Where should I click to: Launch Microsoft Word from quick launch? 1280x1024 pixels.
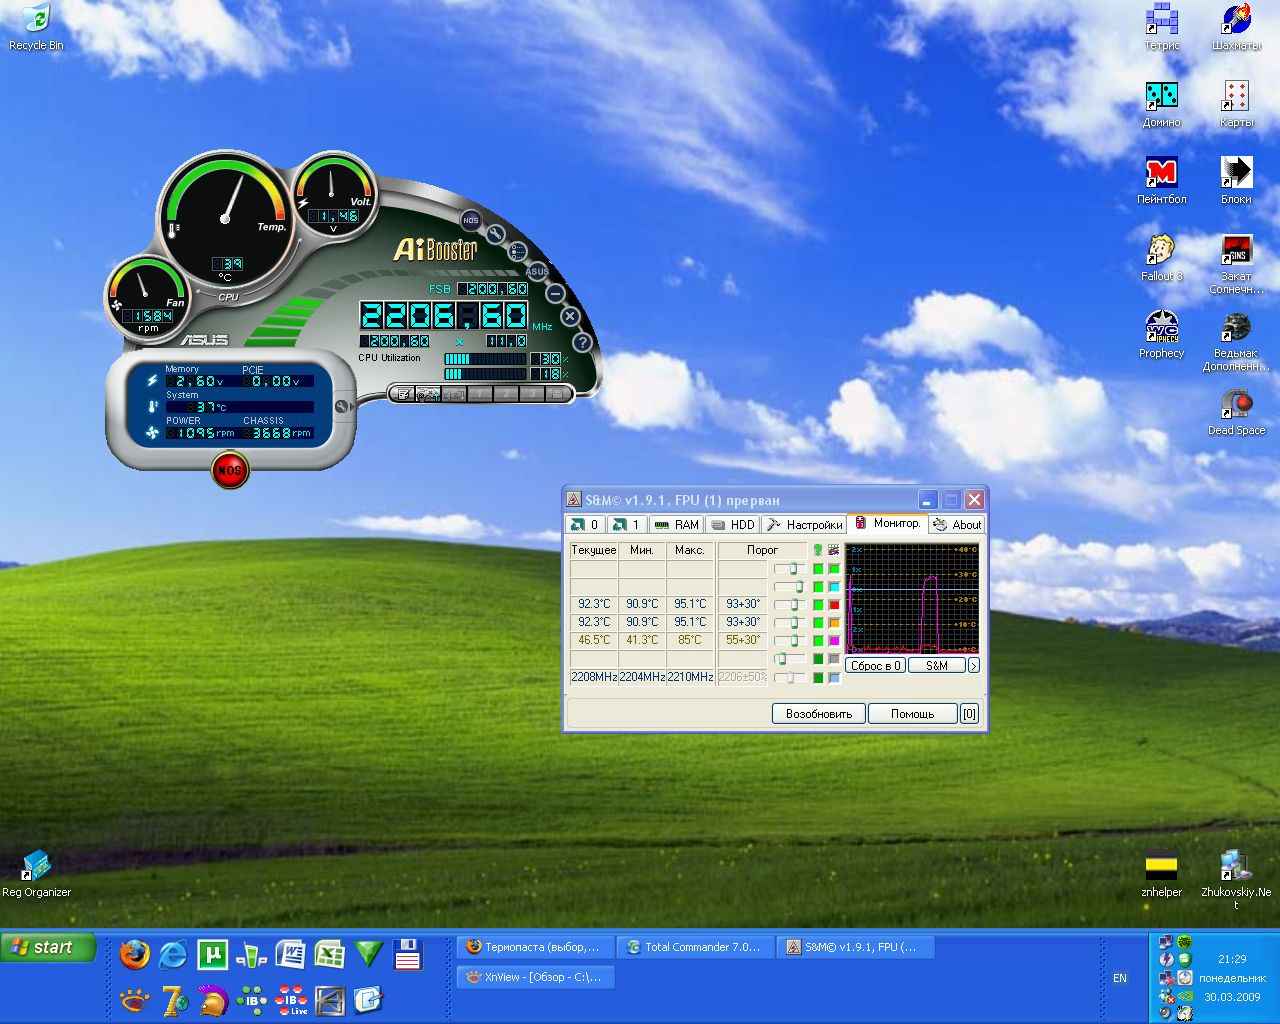pyautogui.click(x=290, y=955)
